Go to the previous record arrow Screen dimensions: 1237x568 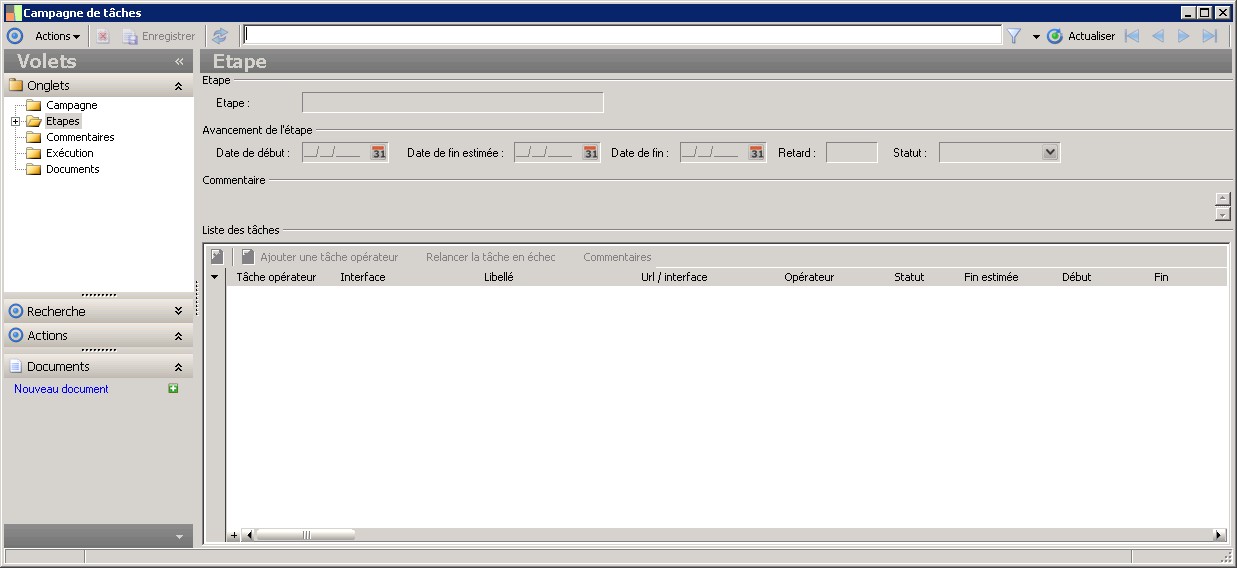tap(1158, 36)
